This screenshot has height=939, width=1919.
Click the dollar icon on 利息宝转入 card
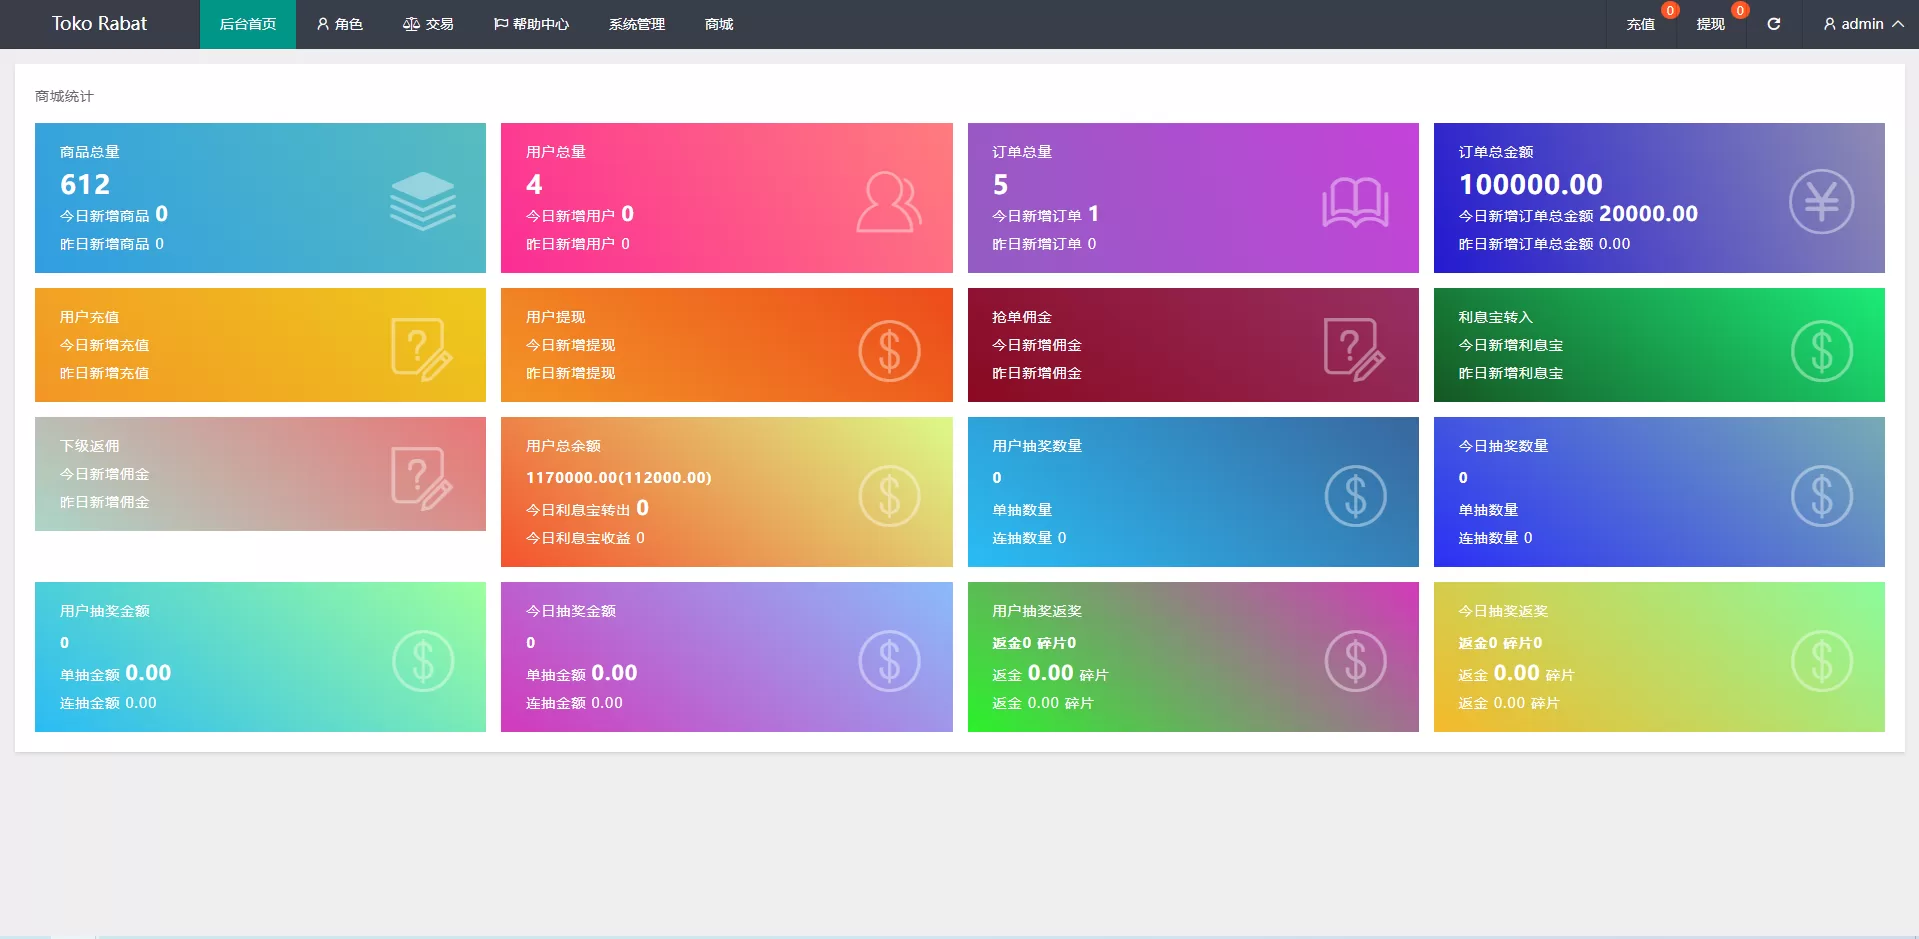pos(1821,350)
